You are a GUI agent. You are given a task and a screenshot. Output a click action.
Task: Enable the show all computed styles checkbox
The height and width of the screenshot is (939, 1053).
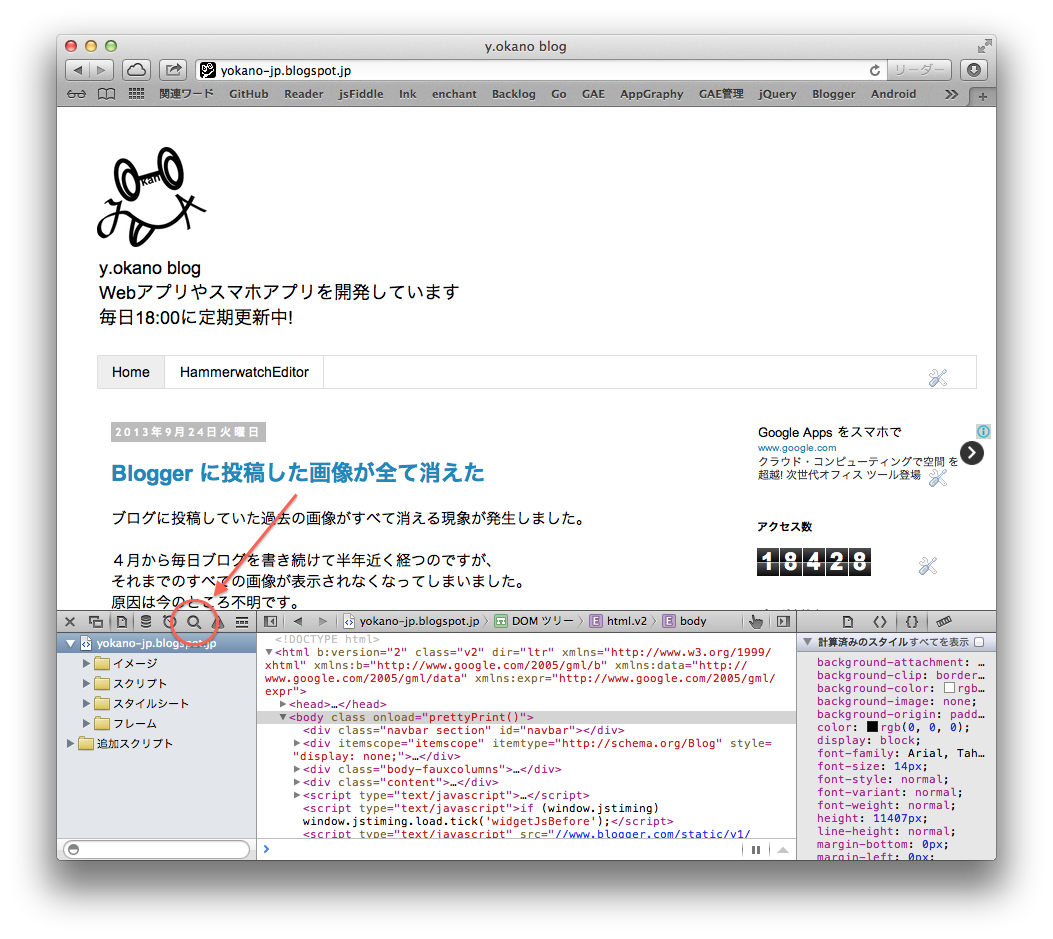click(x=979, y=642)
